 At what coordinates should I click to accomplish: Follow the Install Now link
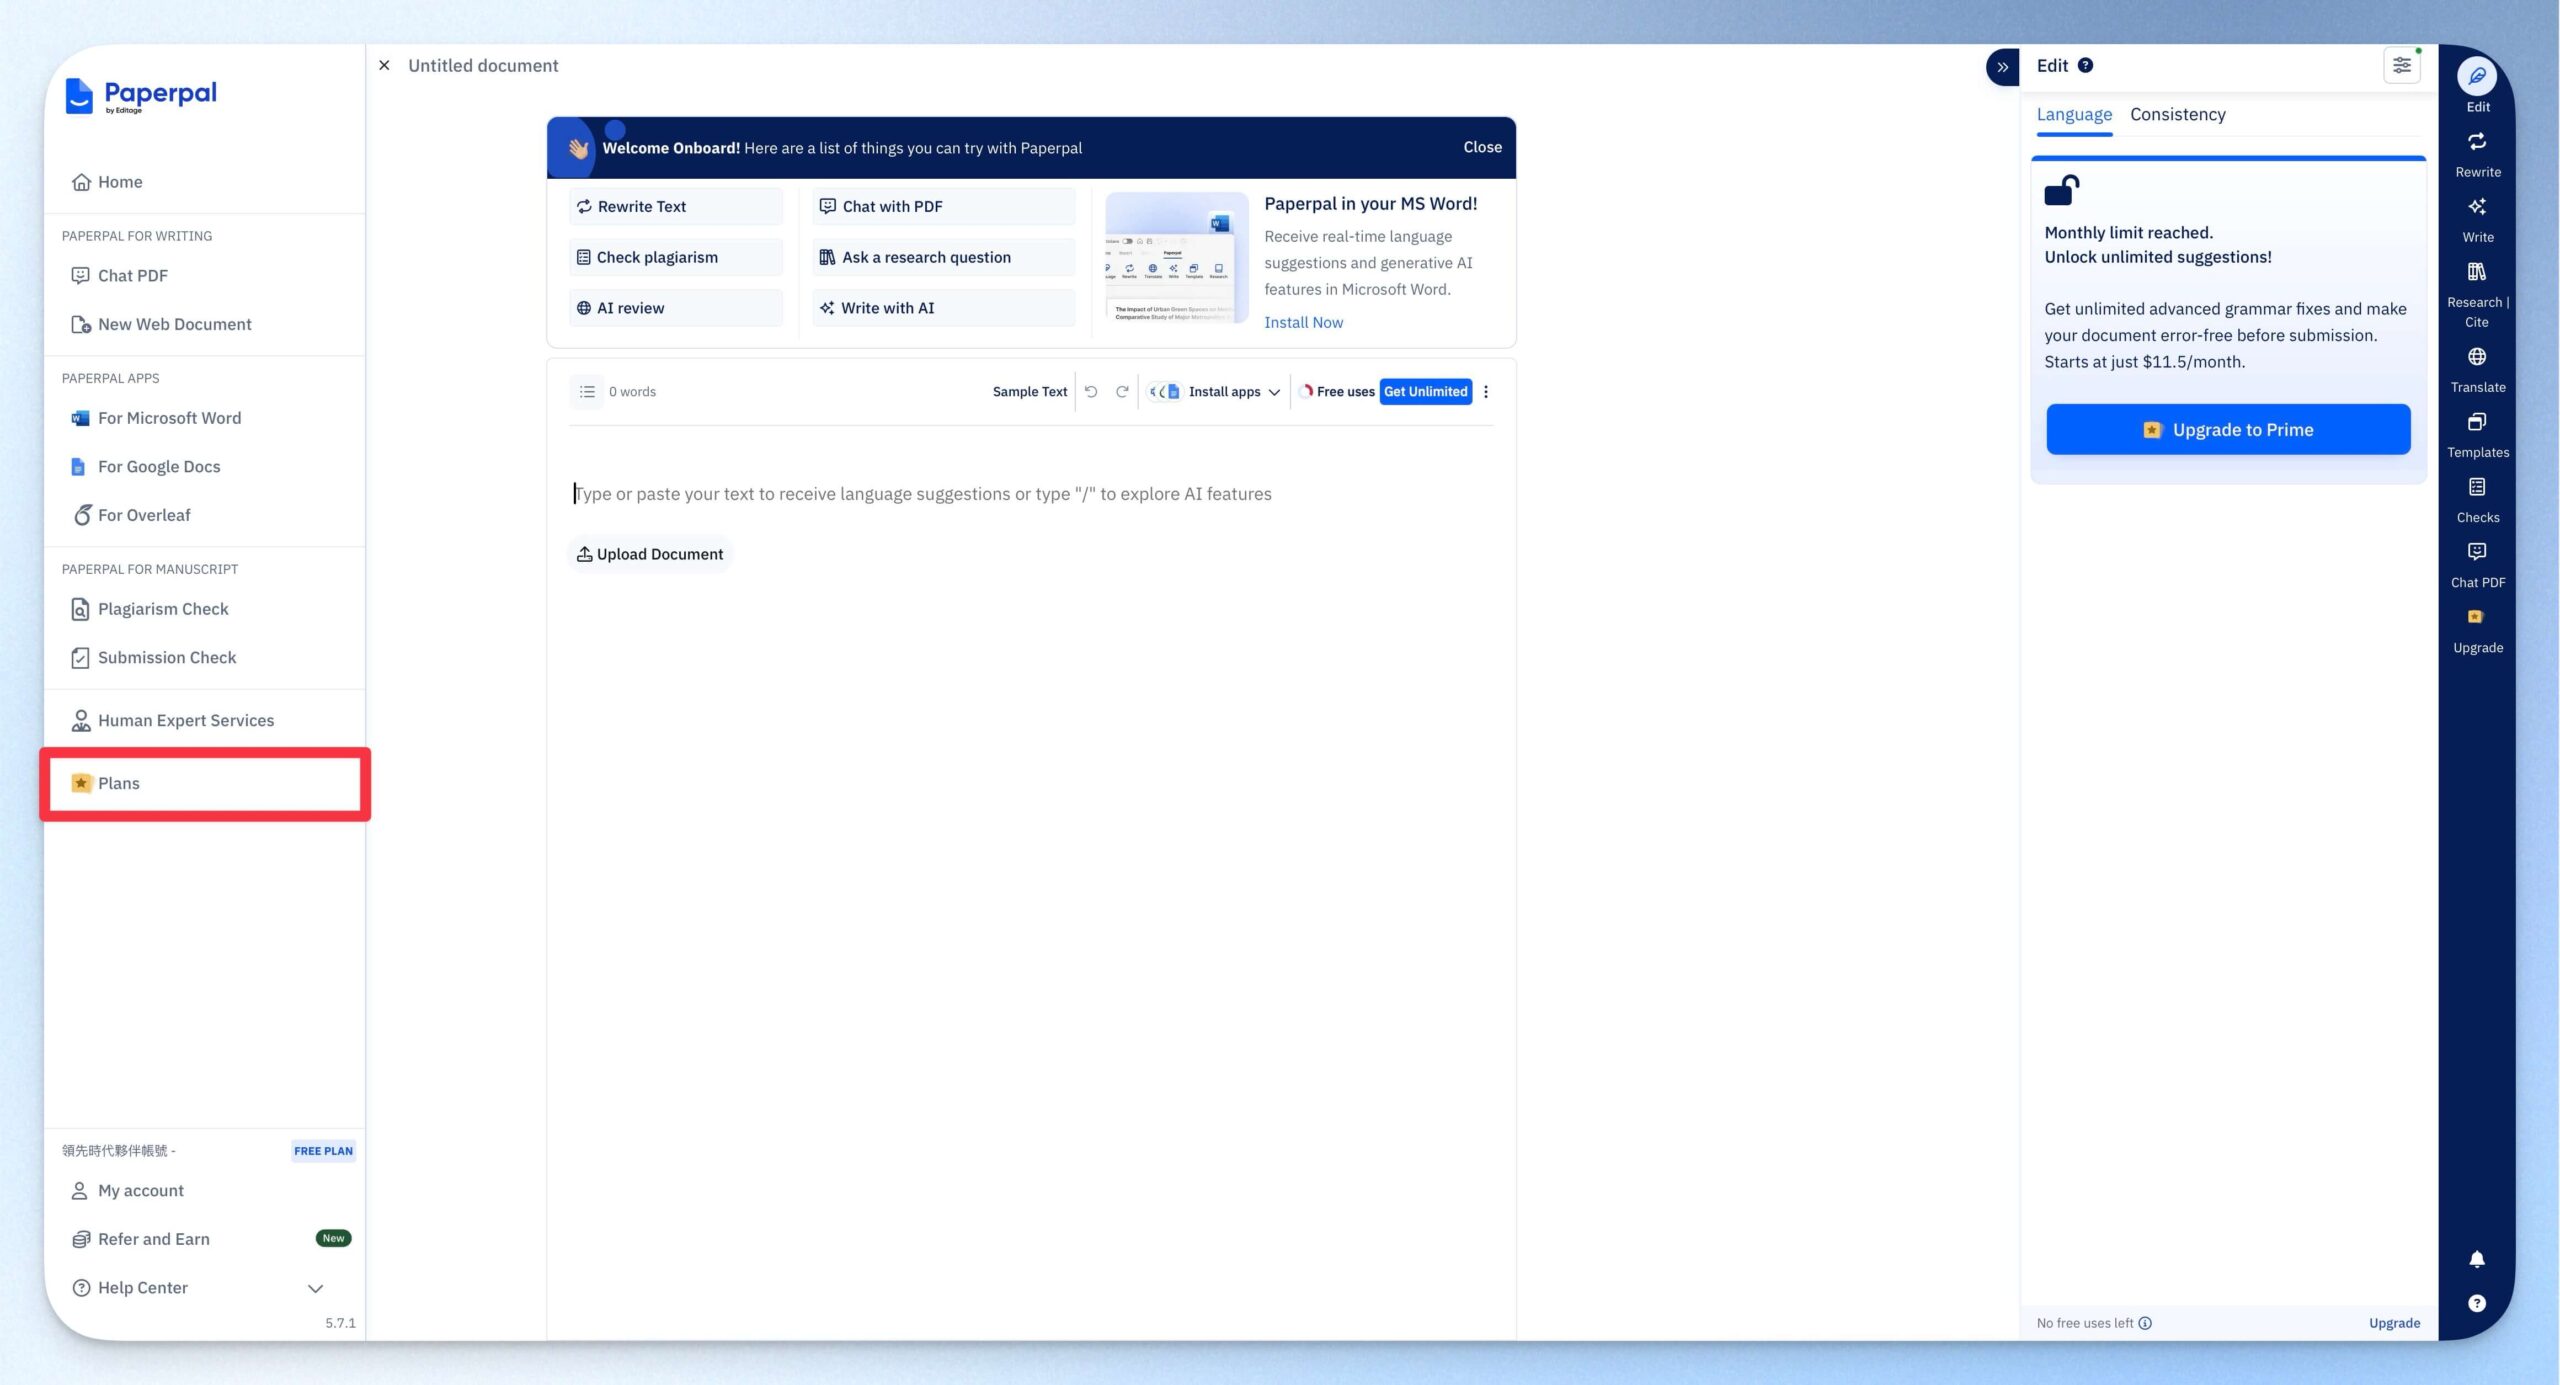coord(1303,322)
